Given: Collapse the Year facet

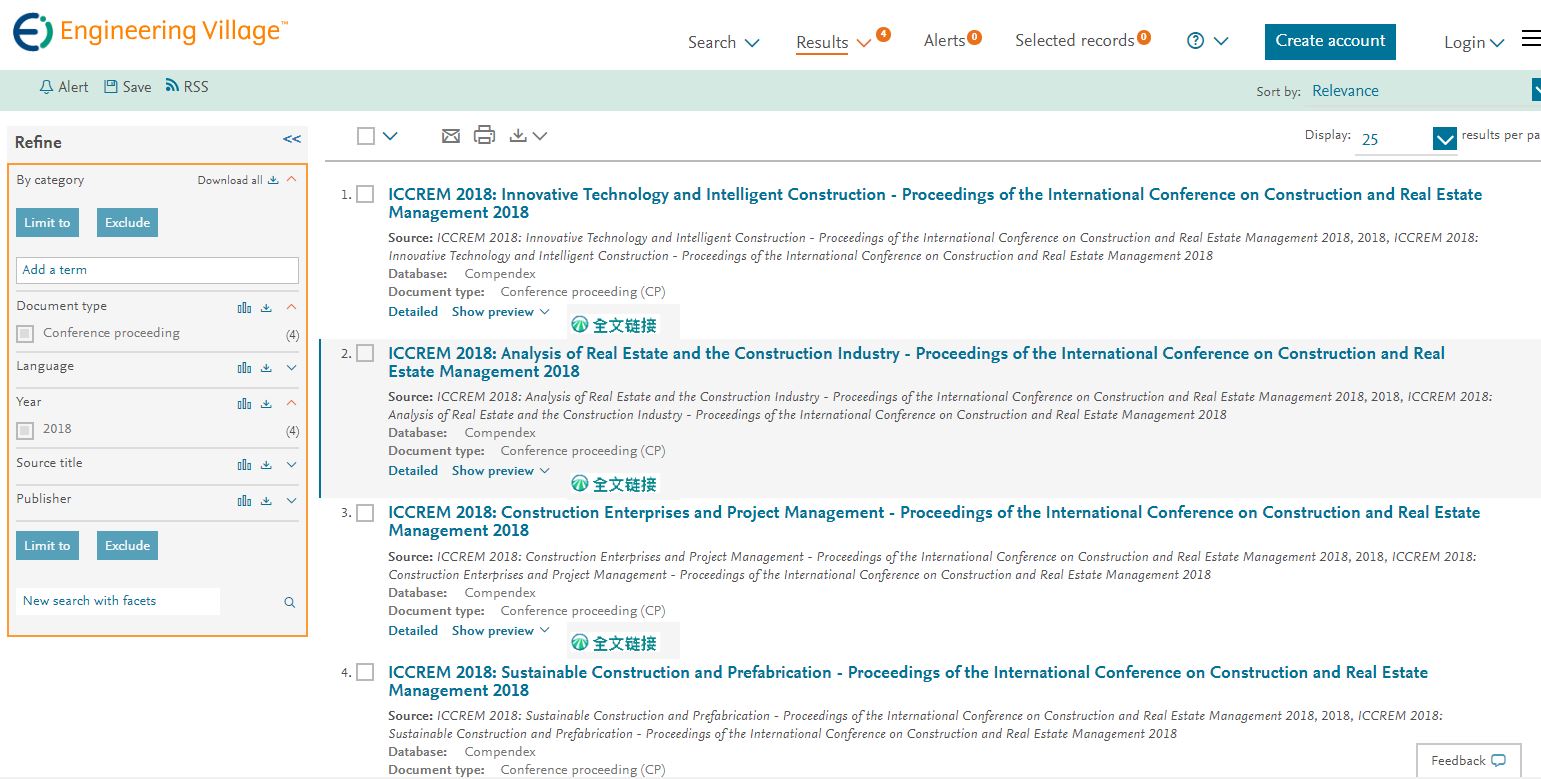Looking at the screenshot, I should (291, 403).
